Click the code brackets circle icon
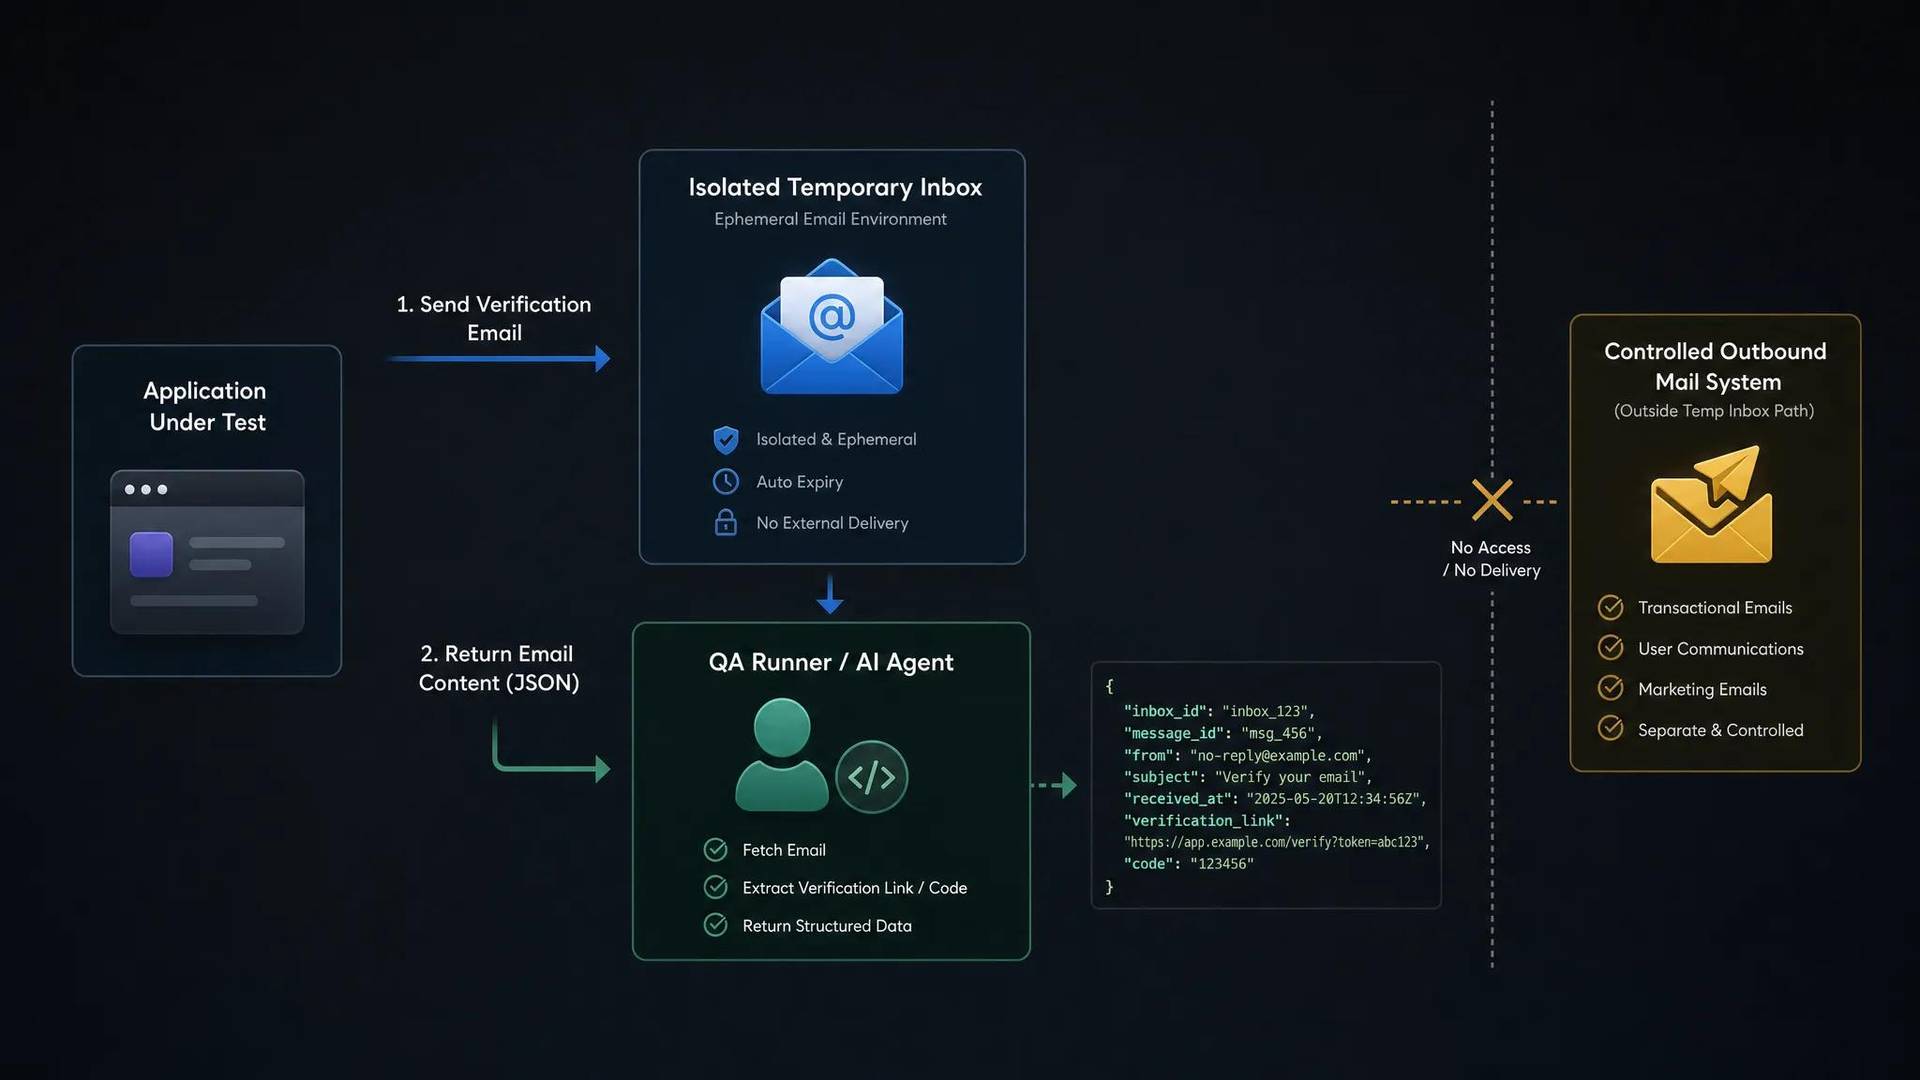This screenshot has width=1920, height=1080. pos(872,777)
